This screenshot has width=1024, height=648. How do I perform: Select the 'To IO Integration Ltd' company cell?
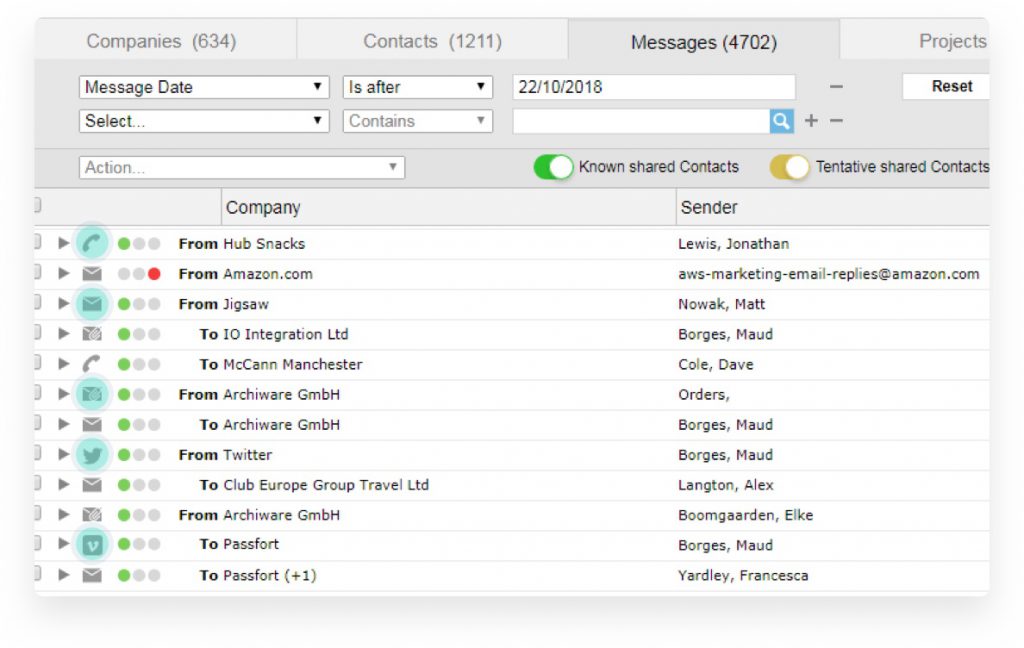pyautogui.click(x=274, y=334)
